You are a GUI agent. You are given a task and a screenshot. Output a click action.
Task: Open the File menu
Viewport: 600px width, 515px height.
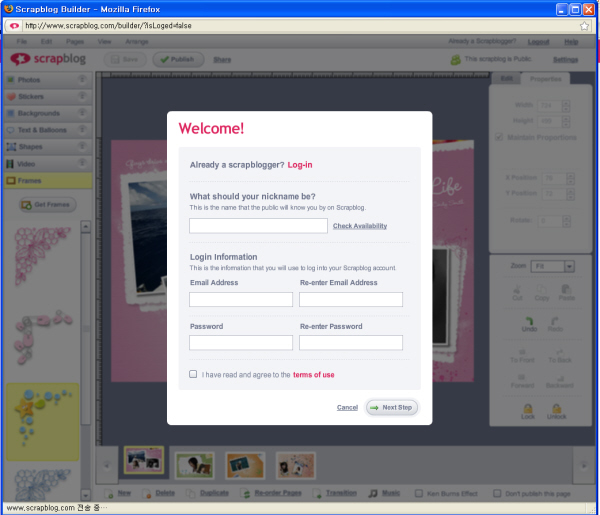pyautogui.click(x=22, y=41)
